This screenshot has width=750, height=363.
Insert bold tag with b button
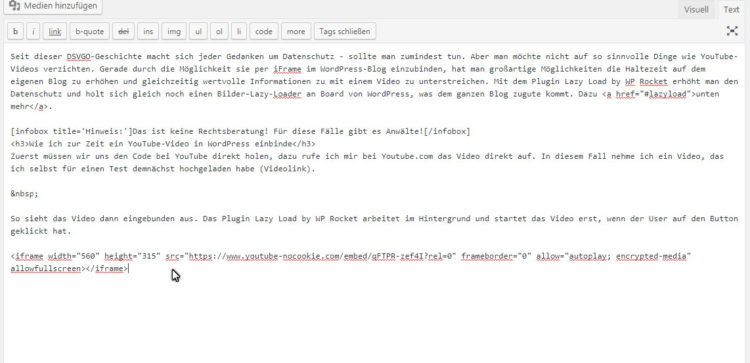click(16, 32)
